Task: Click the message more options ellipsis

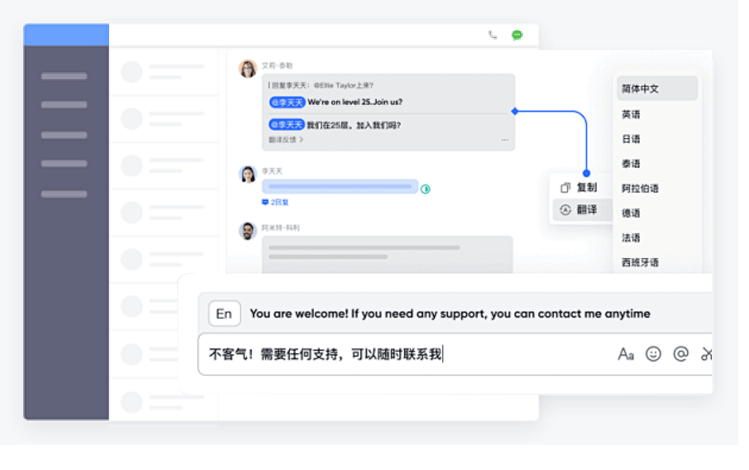Action: tap(504, 140)
